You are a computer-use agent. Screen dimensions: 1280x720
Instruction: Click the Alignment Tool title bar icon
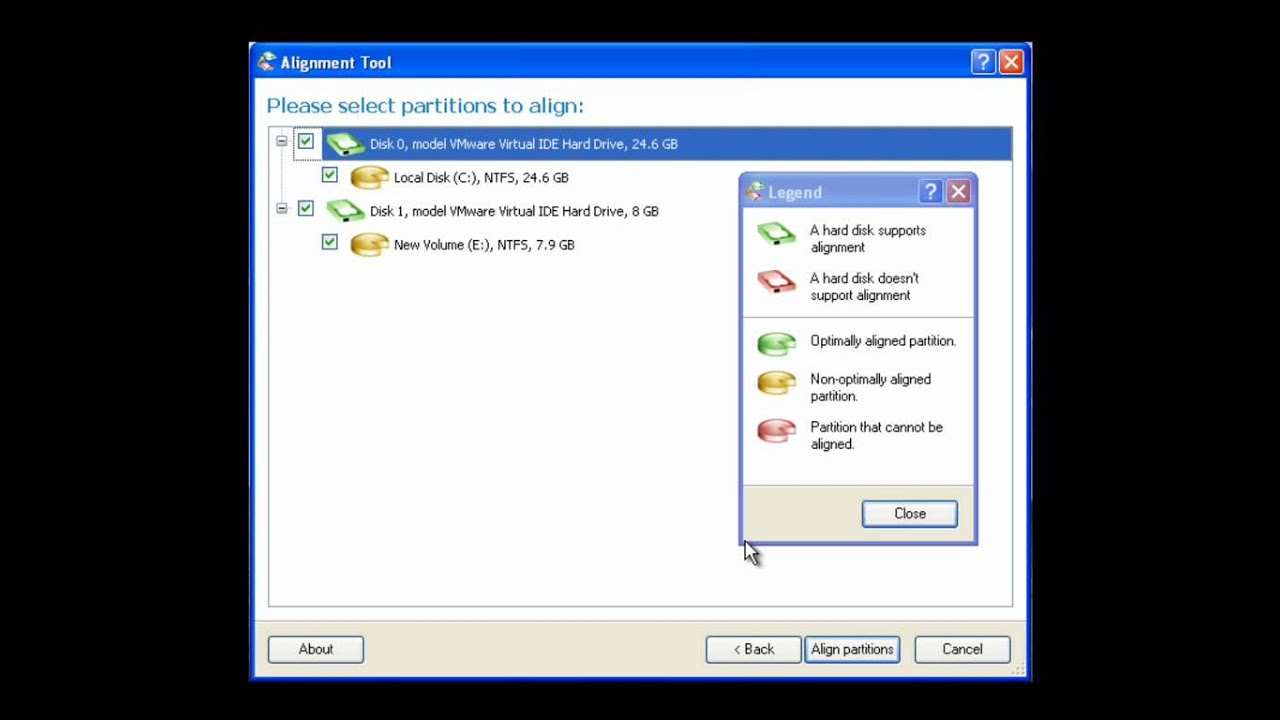(x=266, y=62)
